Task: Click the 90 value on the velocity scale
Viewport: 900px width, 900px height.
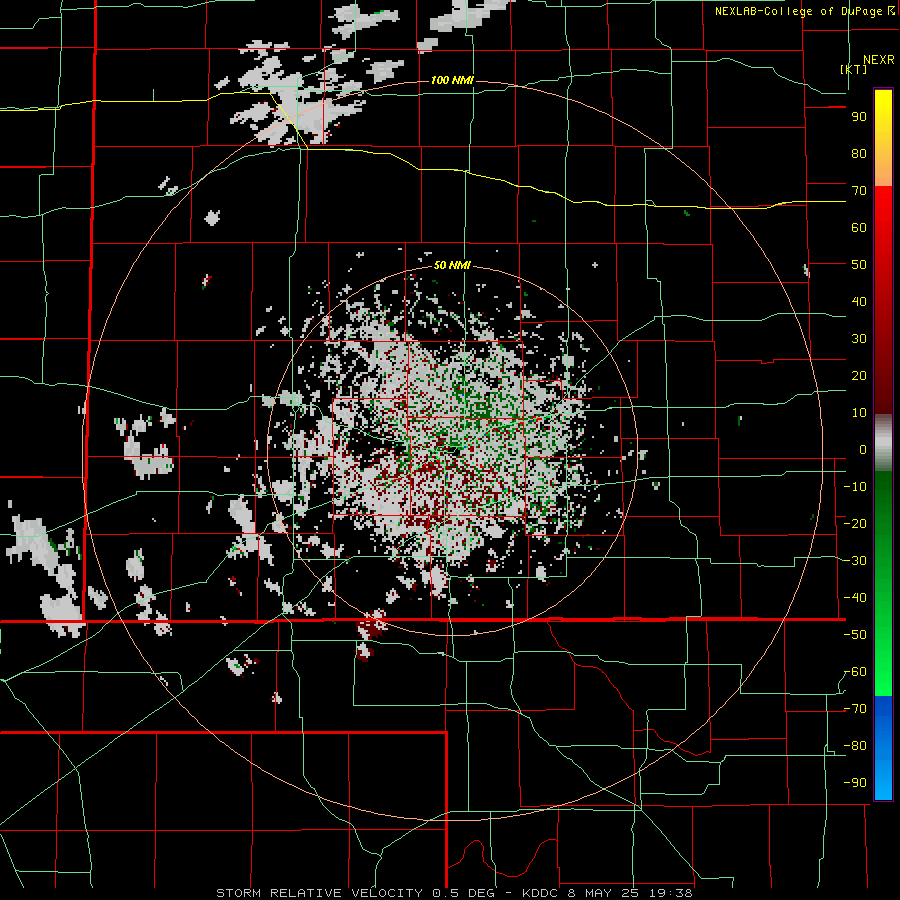Action: point(859,117)
